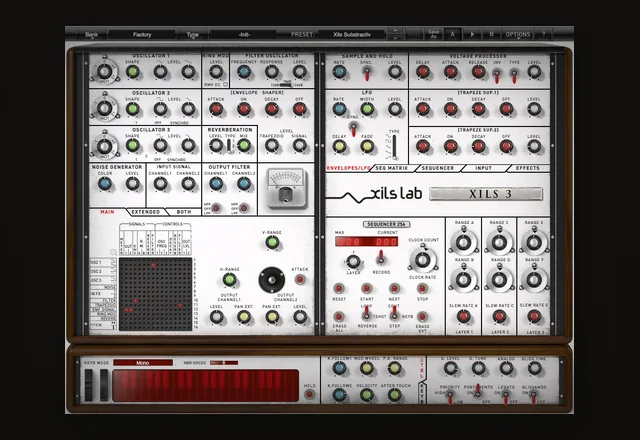Open the -Init- type selector

tap(244, 35)
